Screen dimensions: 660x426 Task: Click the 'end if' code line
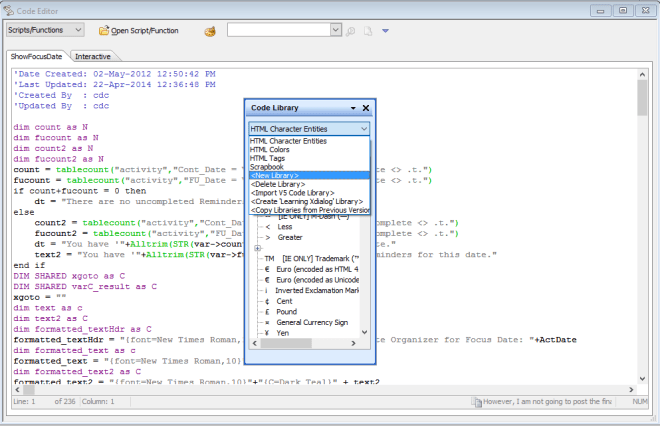(x=29, y=265)
